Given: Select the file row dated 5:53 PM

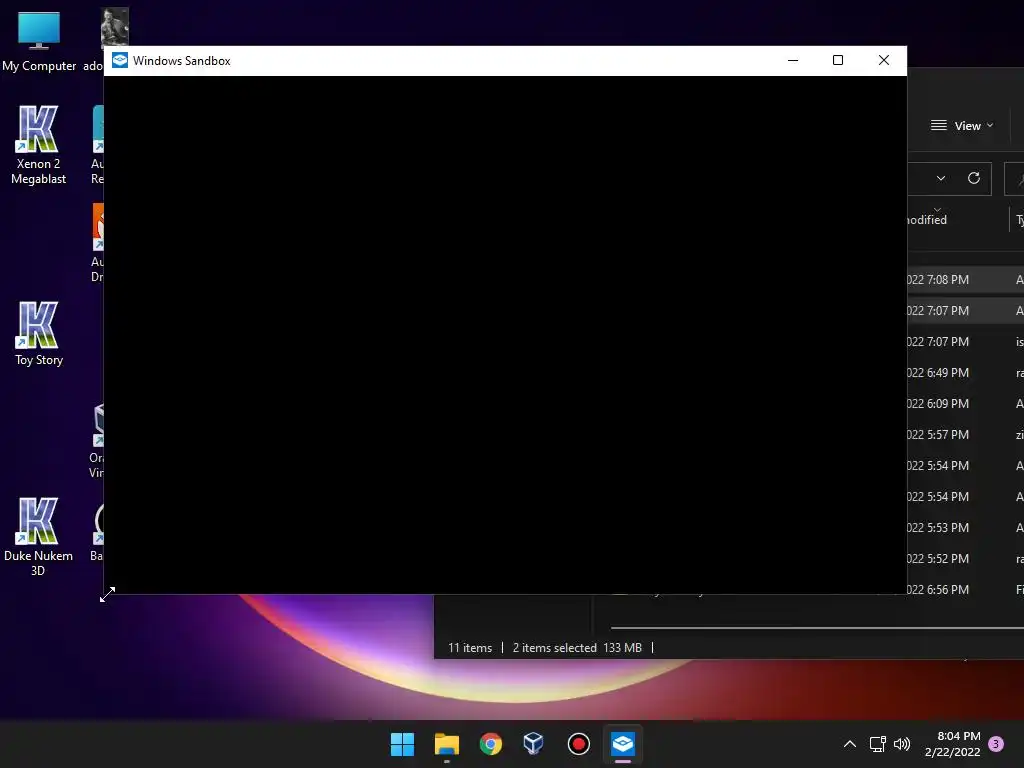Looking at the screenshot, I should coord(965,528).
